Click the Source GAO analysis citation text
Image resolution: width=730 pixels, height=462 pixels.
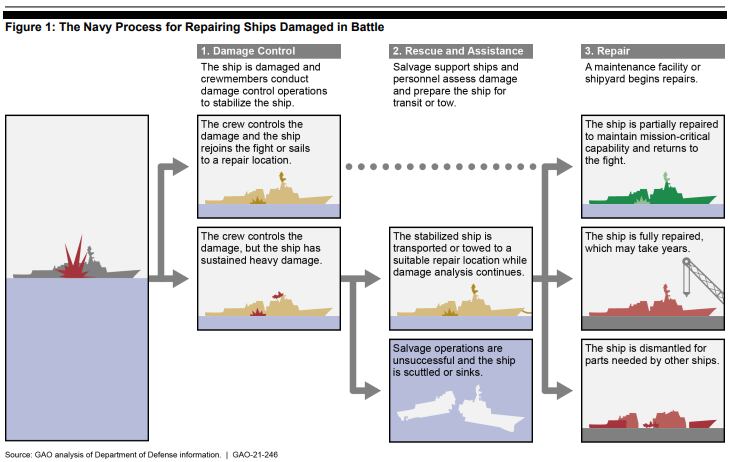(112, 455)
